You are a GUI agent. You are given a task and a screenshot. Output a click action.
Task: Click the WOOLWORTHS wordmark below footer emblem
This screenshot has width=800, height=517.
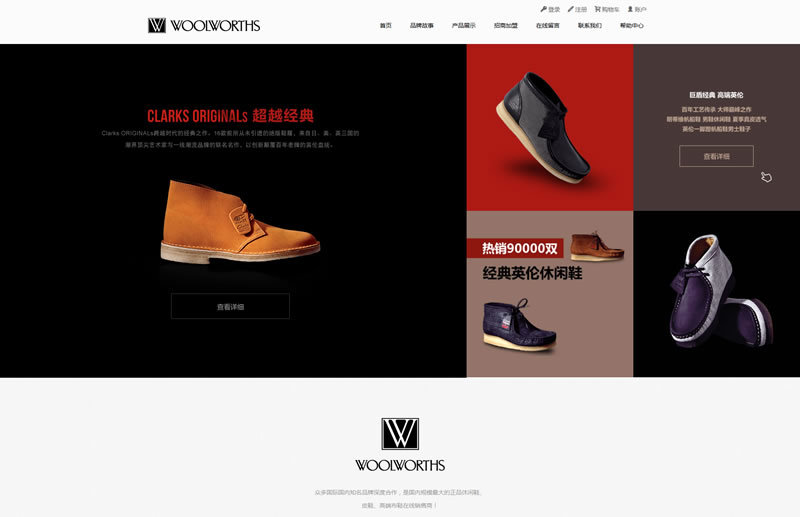tap(400, 465)
